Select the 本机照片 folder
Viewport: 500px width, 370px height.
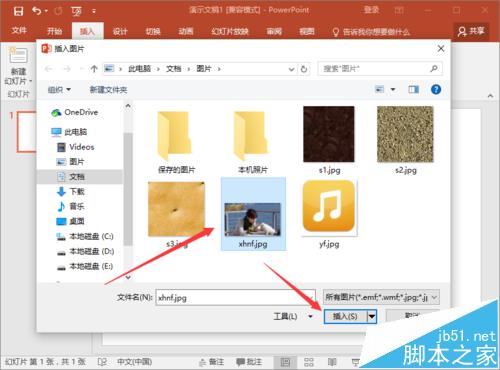253,142
